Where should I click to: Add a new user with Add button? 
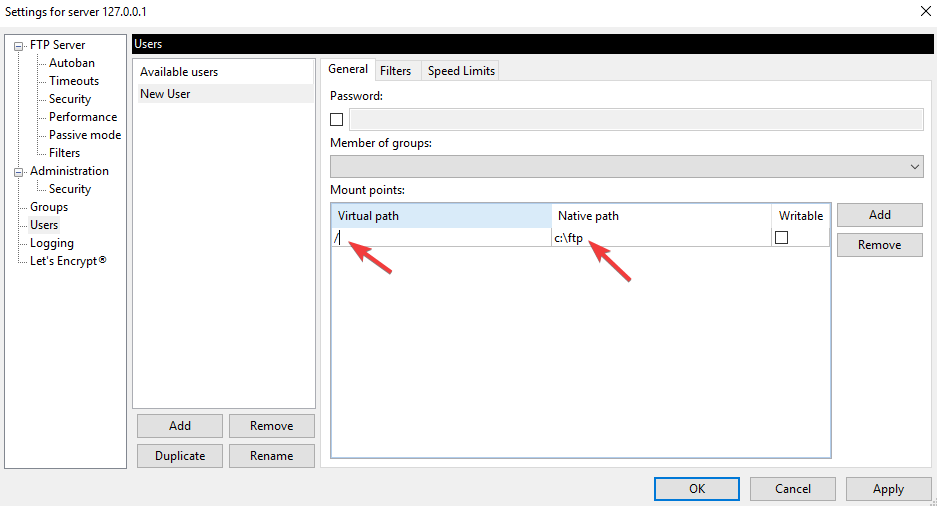point(180,426)
